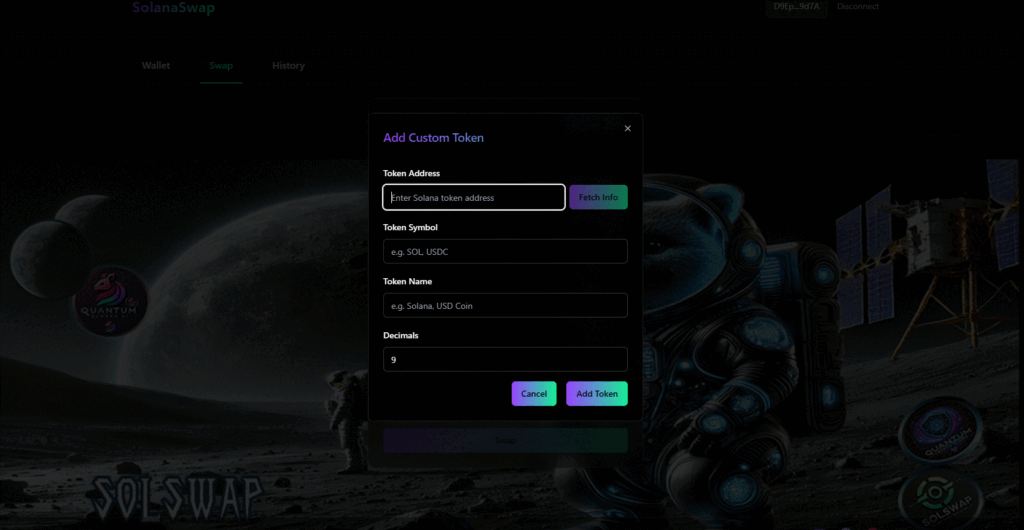The image size is (1024, 530).
Task: Click the Decimals field showing 9
Action: tap(505, 360)
